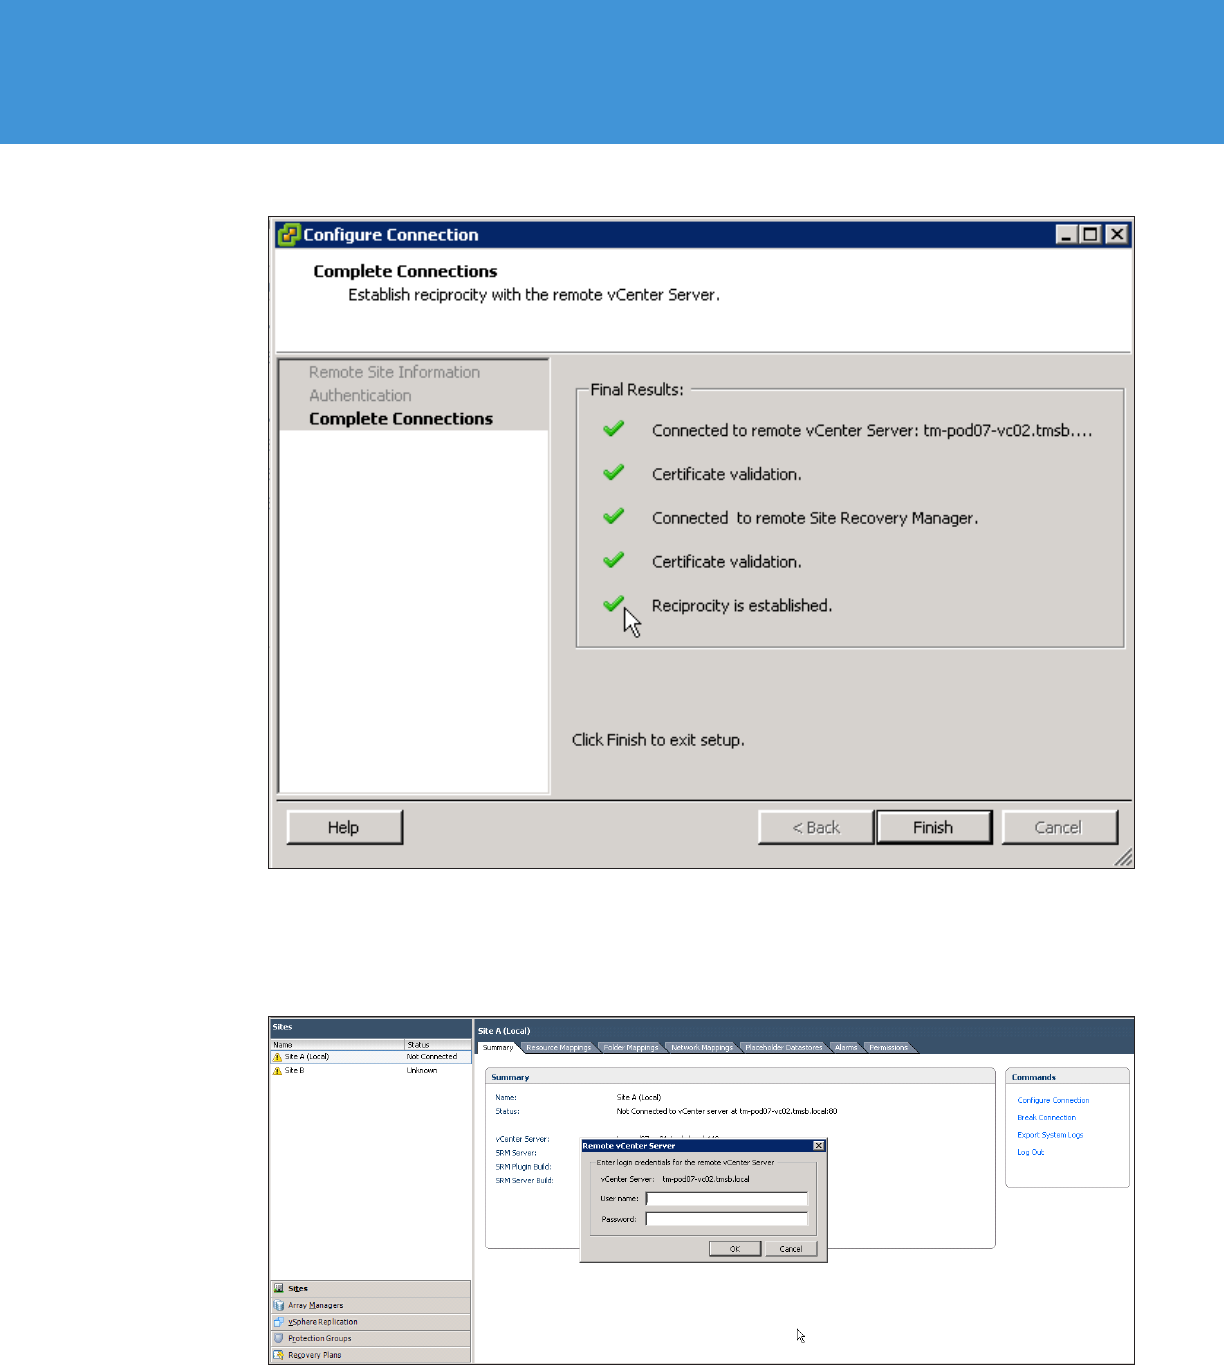1224x1365 pixels.
Task: Click the Log Out link
Action: pyautogui.click(x=1030, y=1152)
